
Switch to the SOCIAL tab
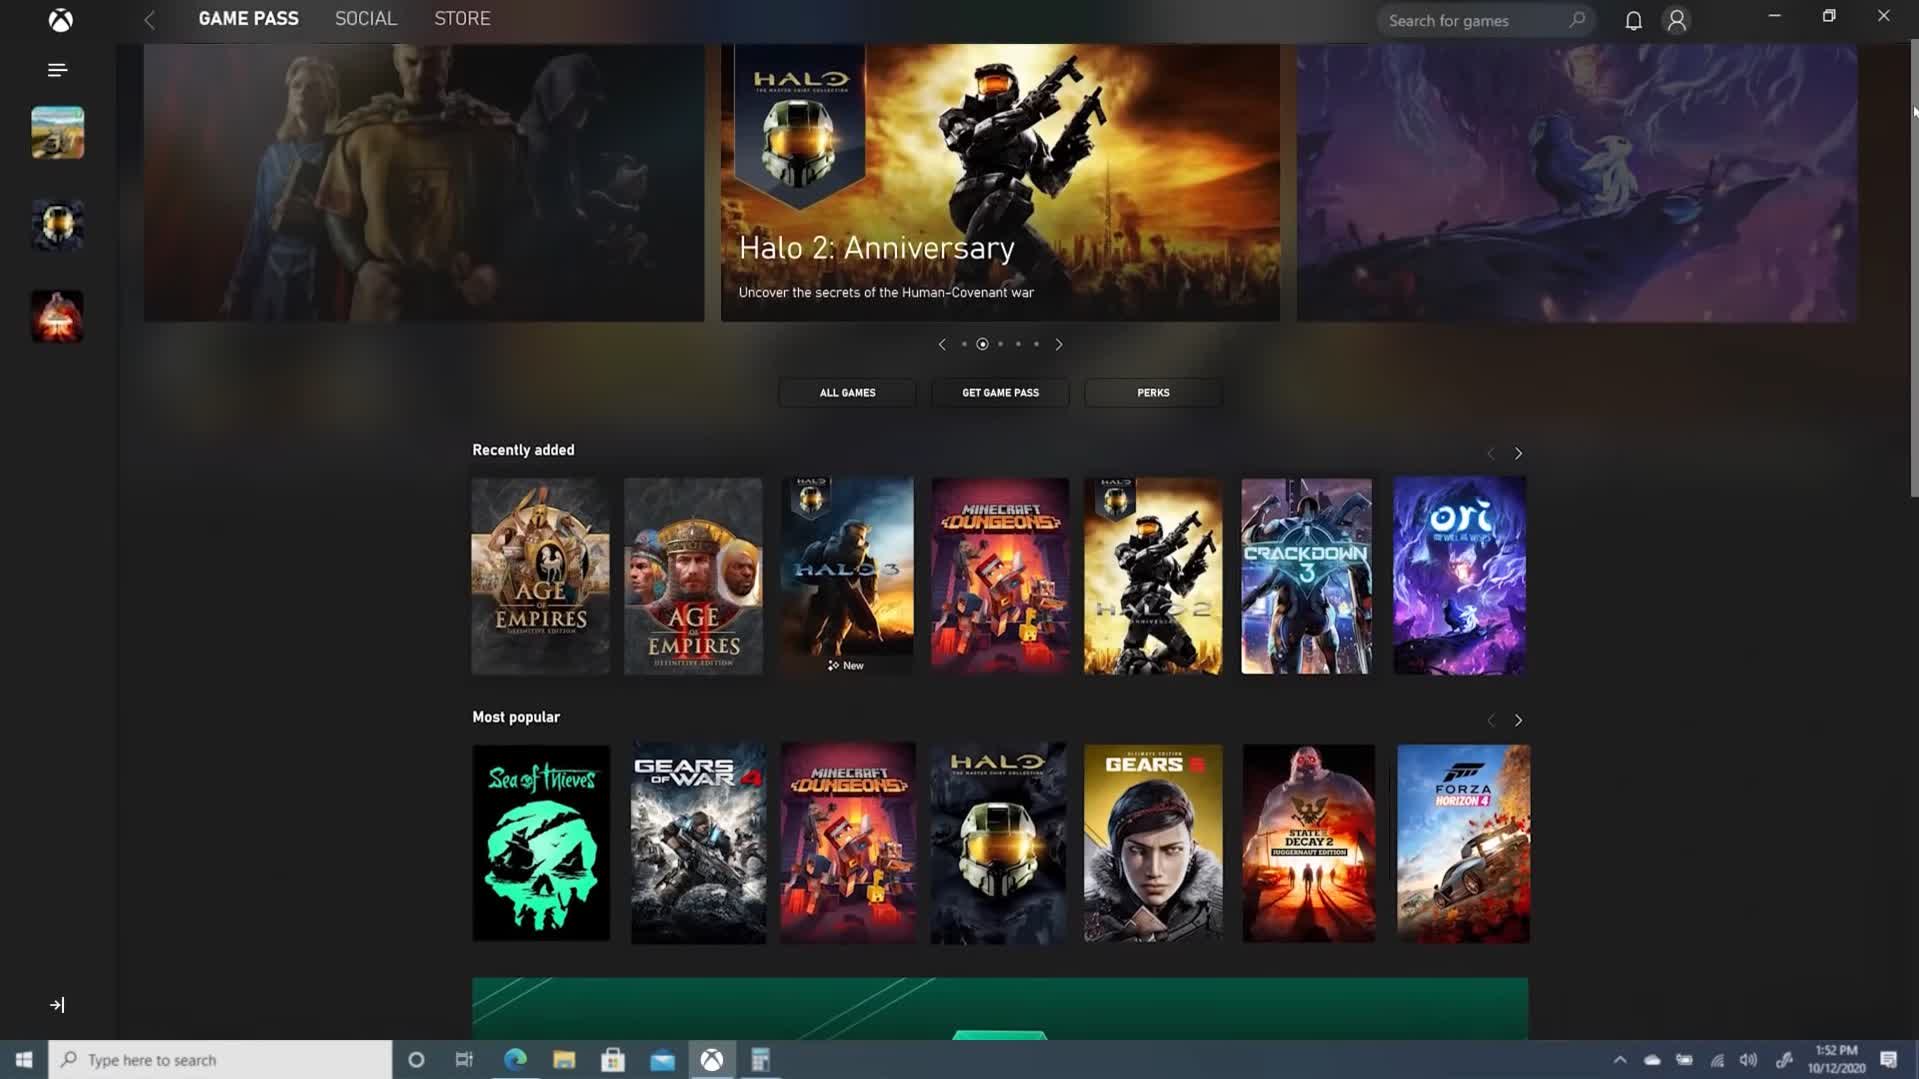[x=366, y=19]
